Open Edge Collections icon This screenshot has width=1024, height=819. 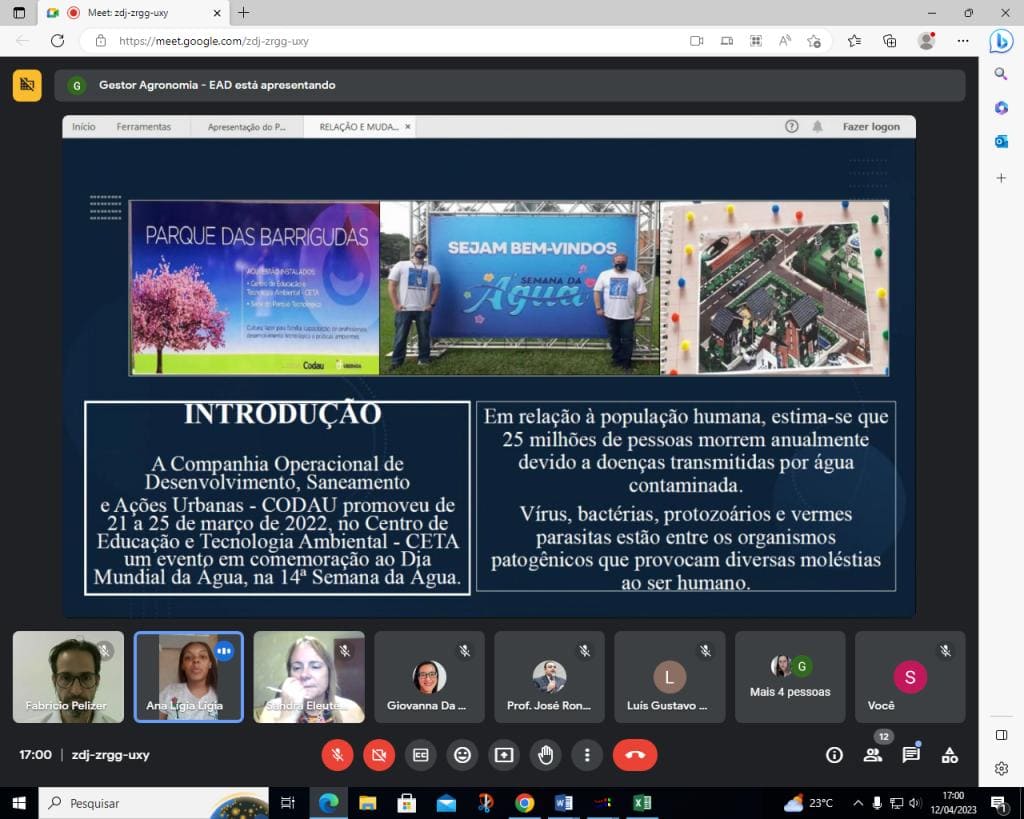(x=889, y=41)
